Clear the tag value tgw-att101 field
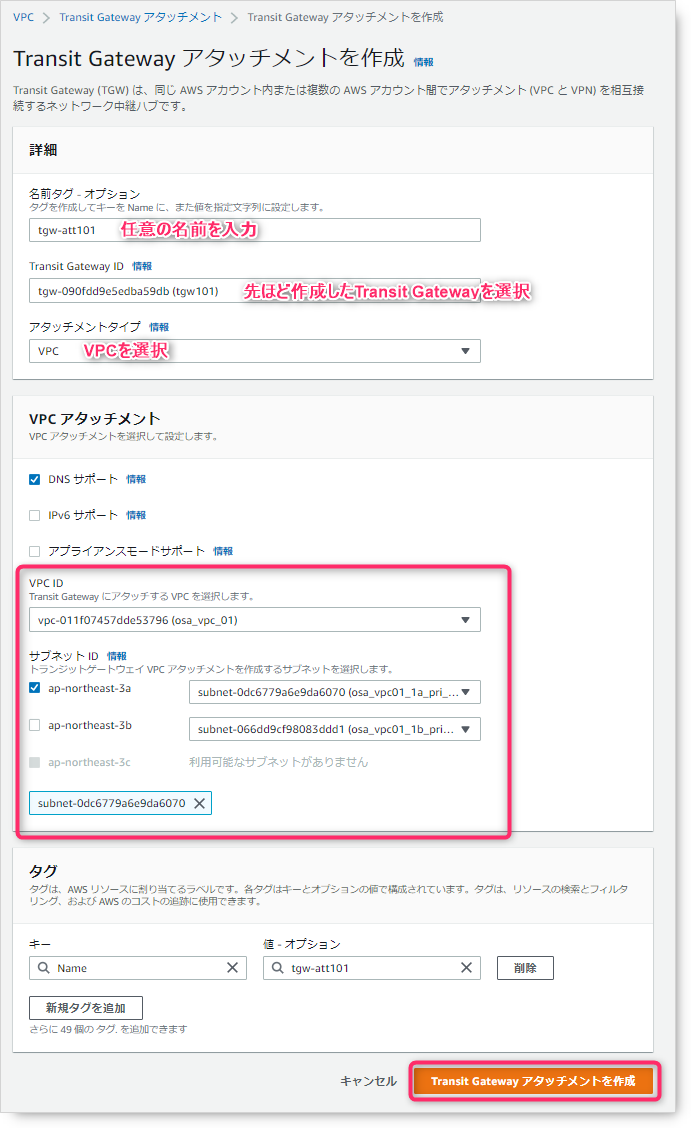This screenshot has width=691, height=1128. 467,968
